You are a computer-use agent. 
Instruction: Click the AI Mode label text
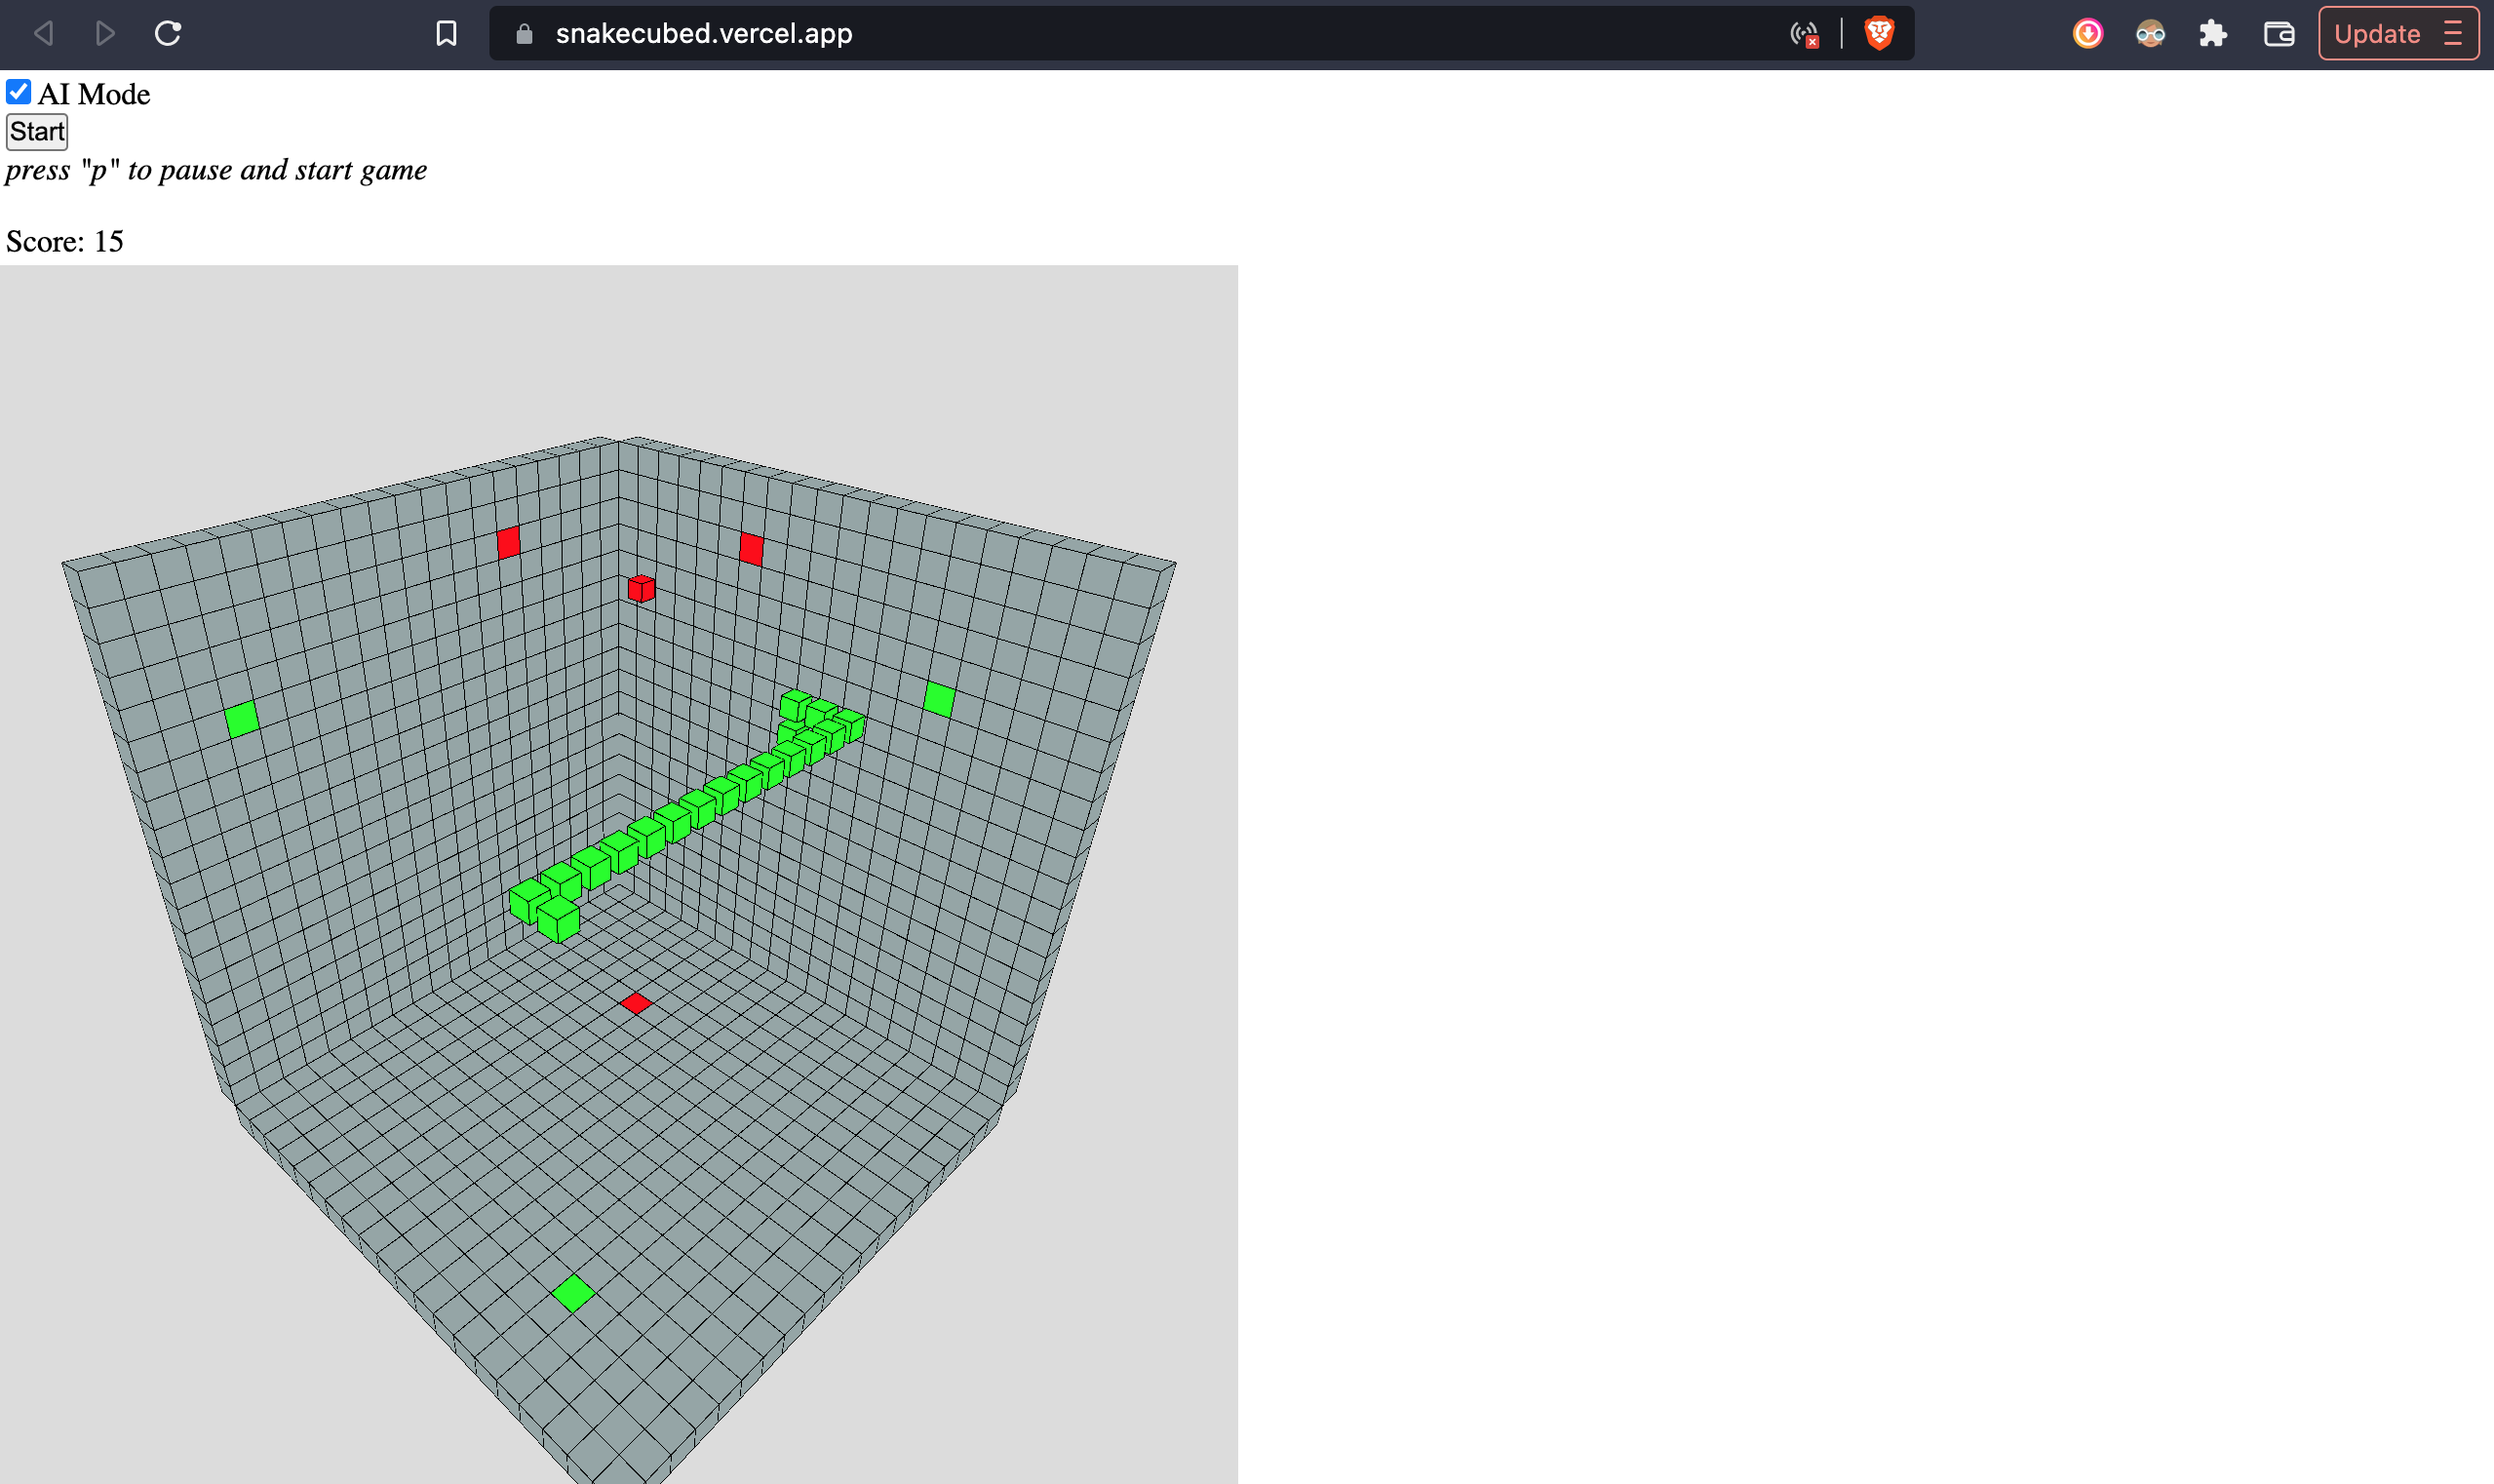pos(94,94)
